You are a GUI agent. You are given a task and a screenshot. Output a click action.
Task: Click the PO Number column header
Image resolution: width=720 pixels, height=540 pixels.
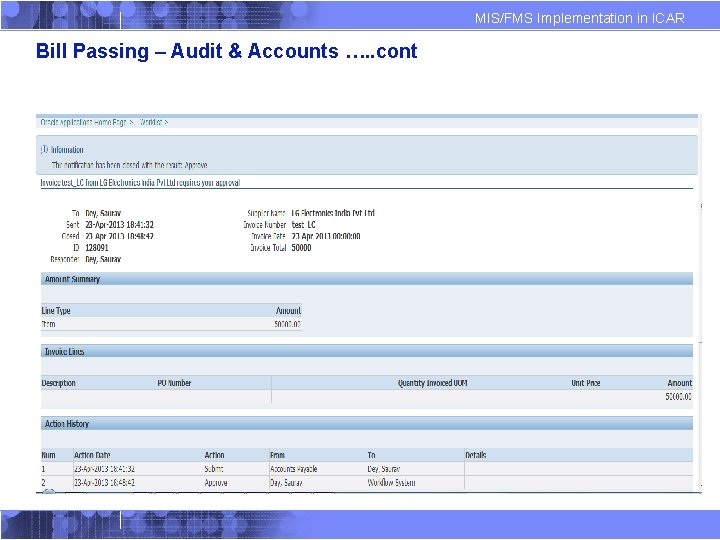(174, 383)
